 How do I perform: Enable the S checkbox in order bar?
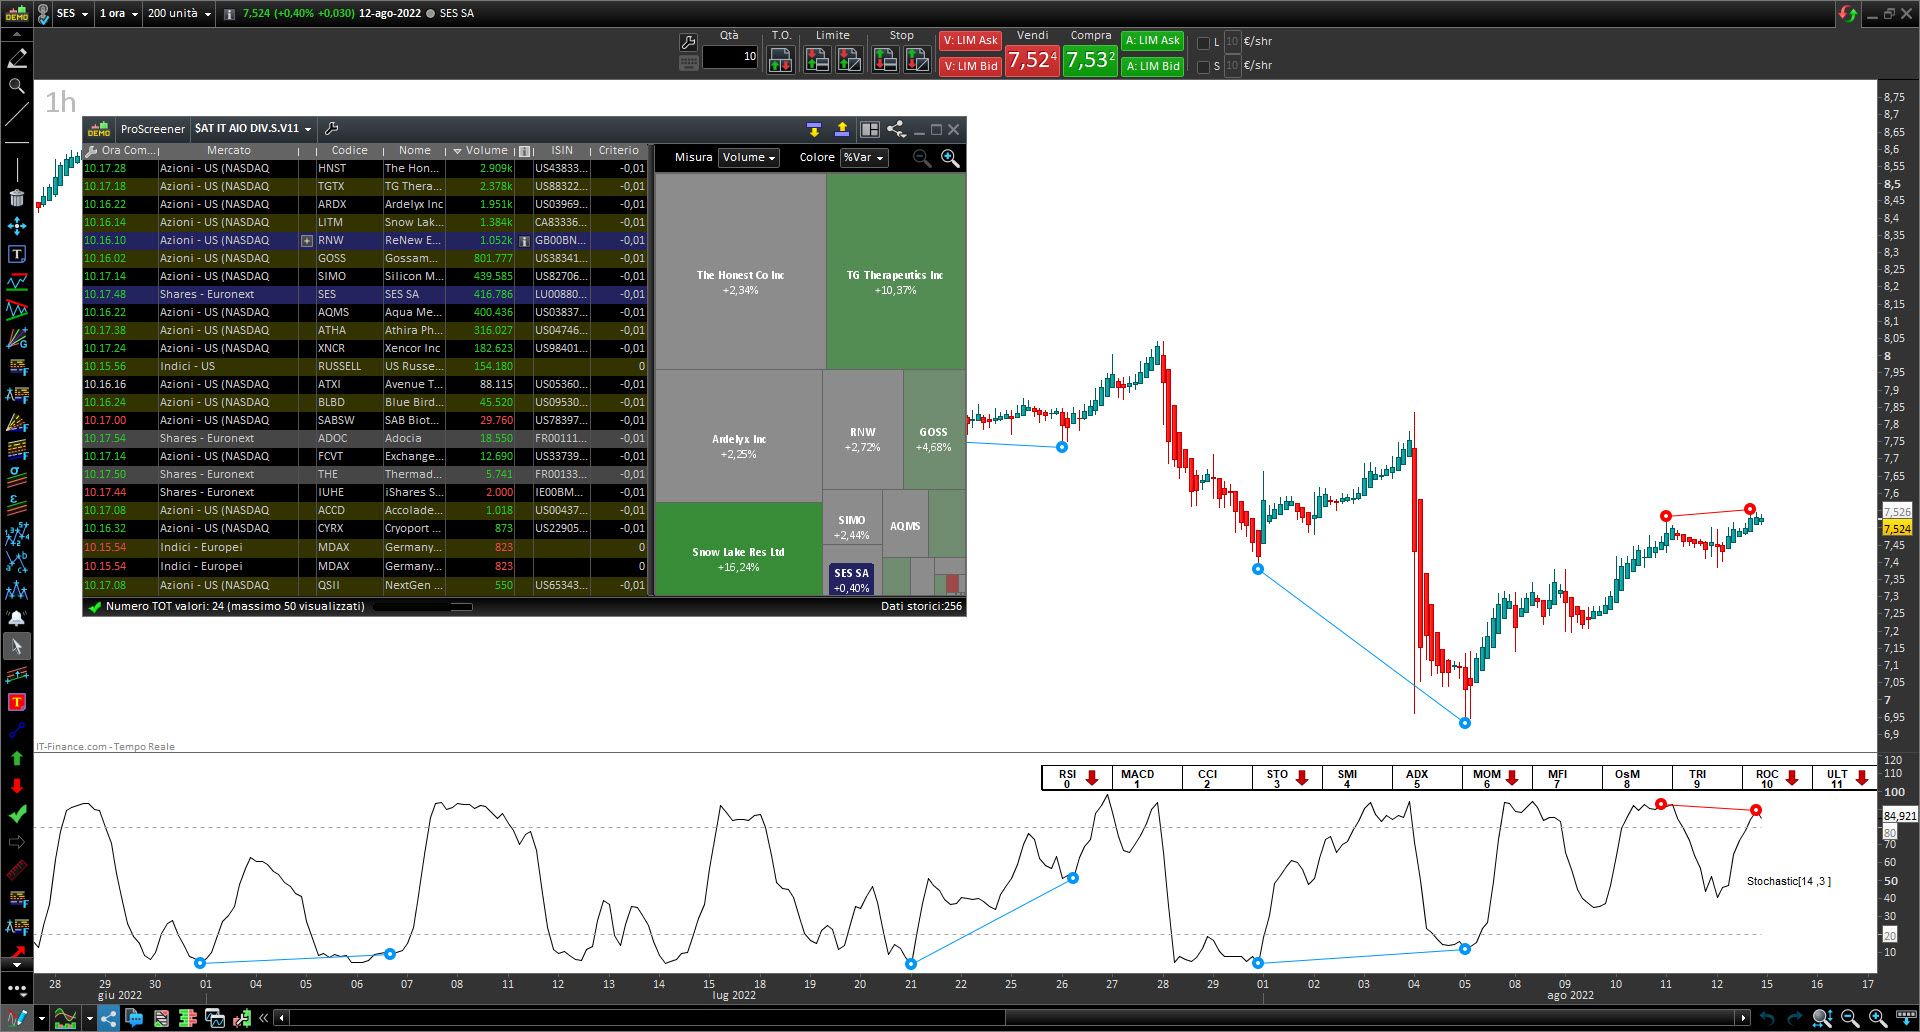[1203, 67]
